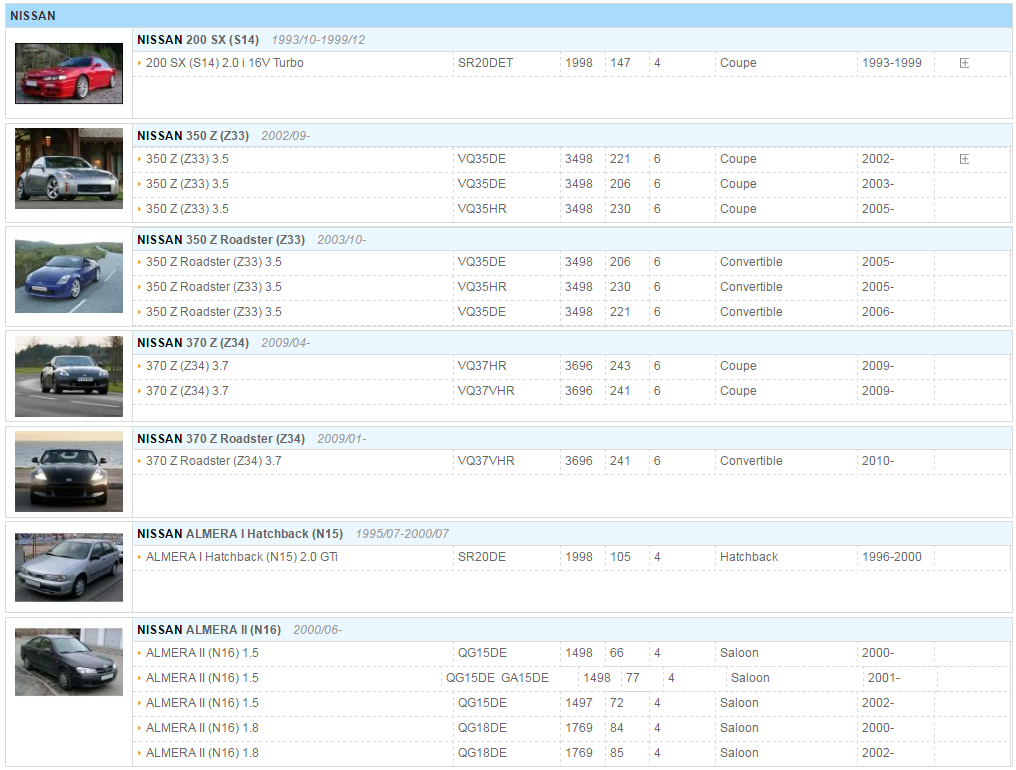Click the 2010- year cell

(x=877, y=461)
